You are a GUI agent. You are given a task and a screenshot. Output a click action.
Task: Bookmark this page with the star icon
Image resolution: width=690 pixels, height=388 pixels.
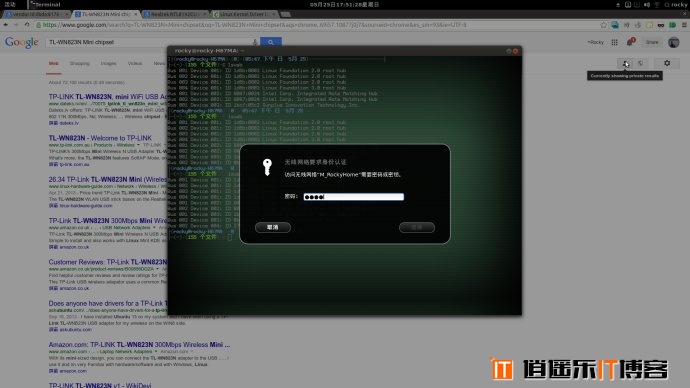pos(603,25)
